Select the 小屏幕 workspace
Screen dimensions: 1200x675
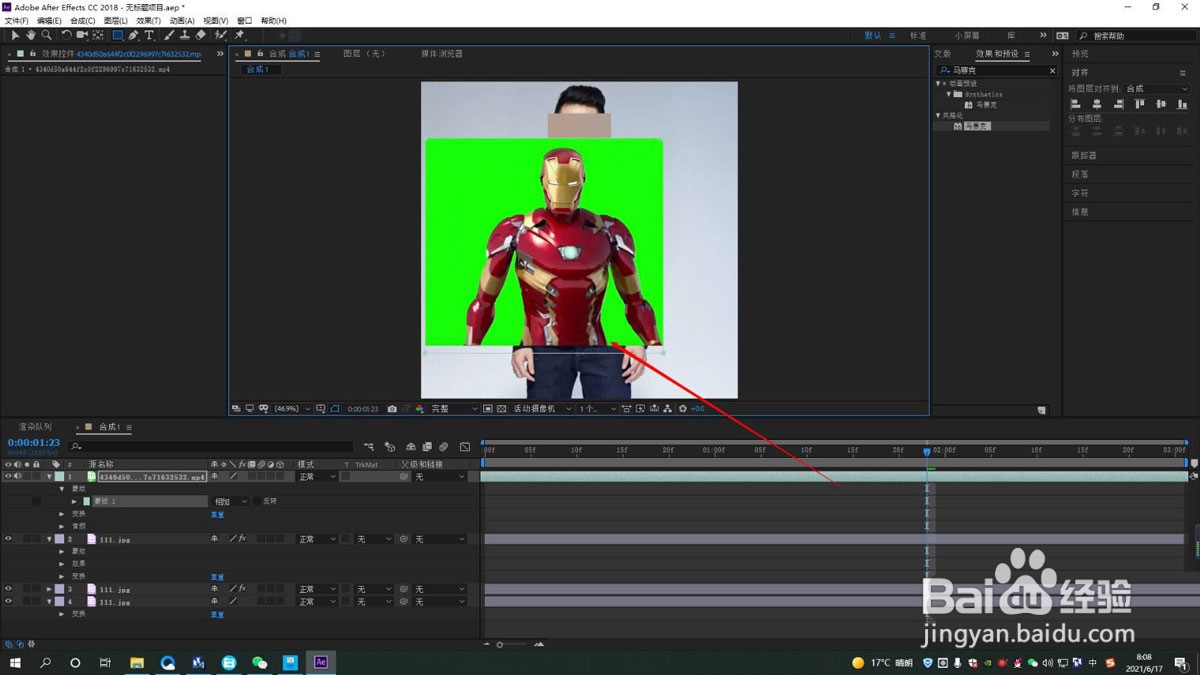tap(967, 36)
